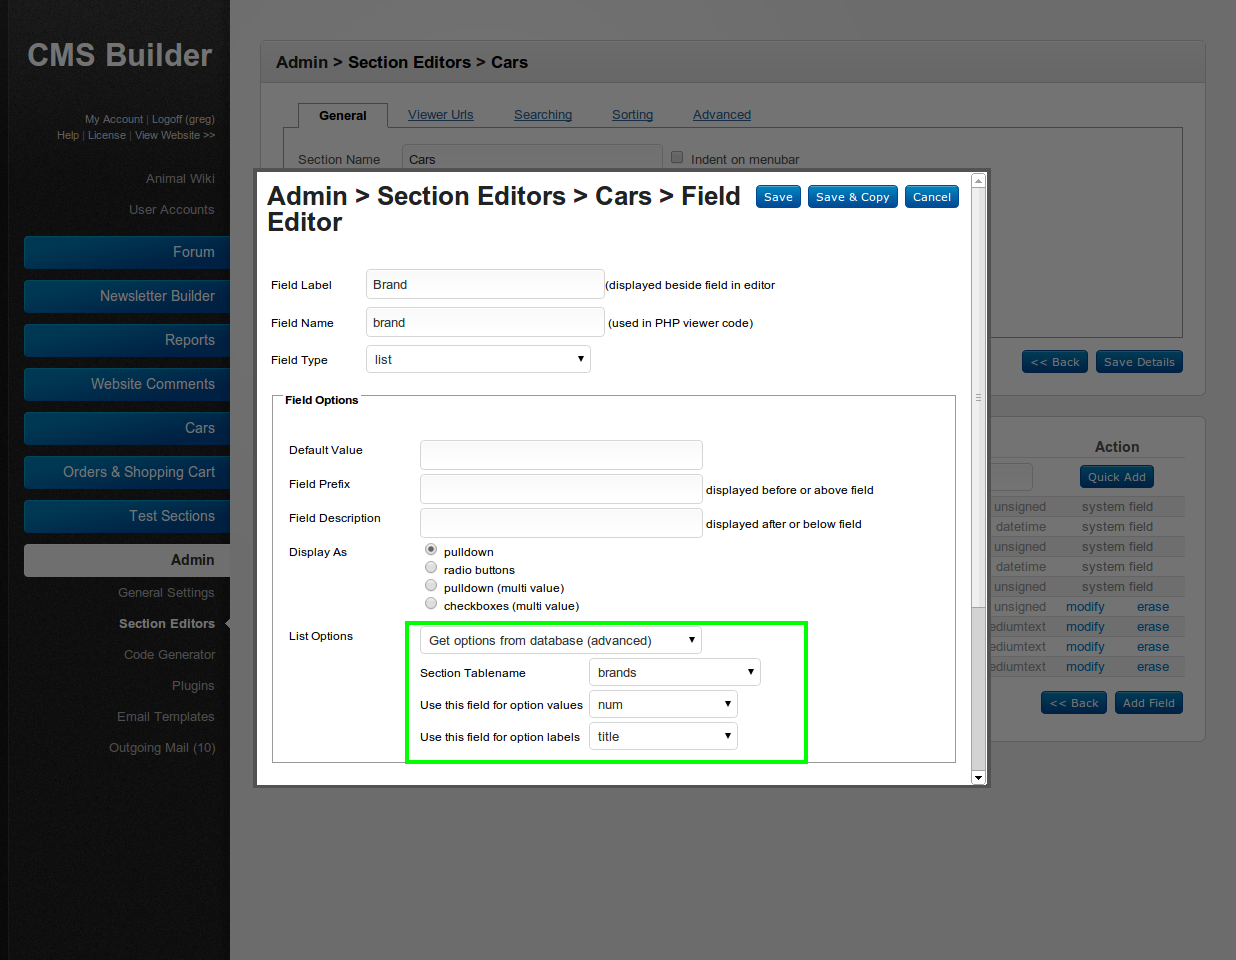
Task: Open the Advanced tab
Action: point(721,115)
